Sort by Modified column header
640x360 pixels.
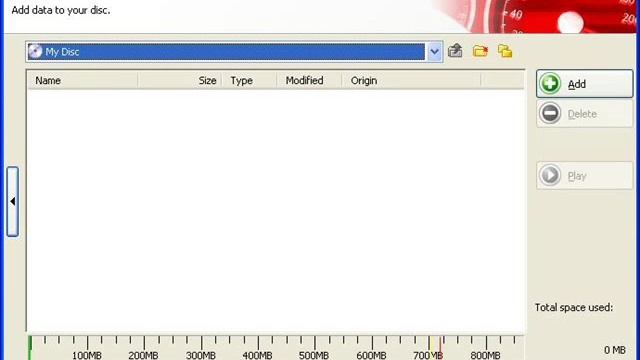(309, 80)
